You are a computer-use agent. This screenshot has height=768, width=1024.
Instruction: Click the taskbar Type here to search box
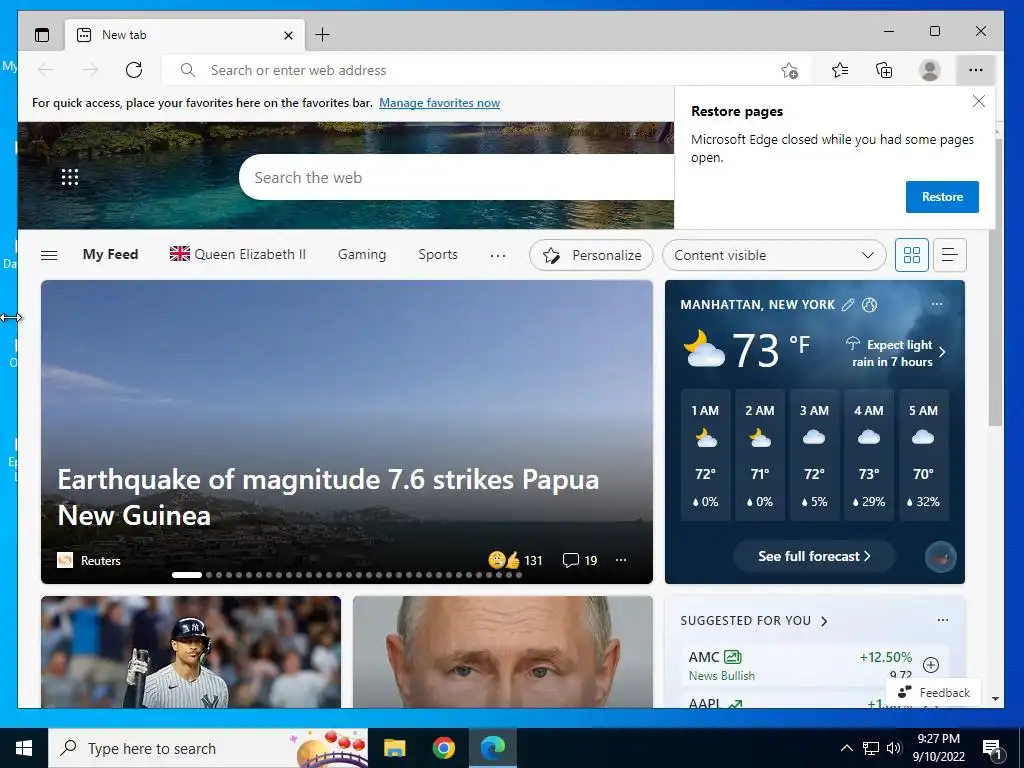click(208, 748)
